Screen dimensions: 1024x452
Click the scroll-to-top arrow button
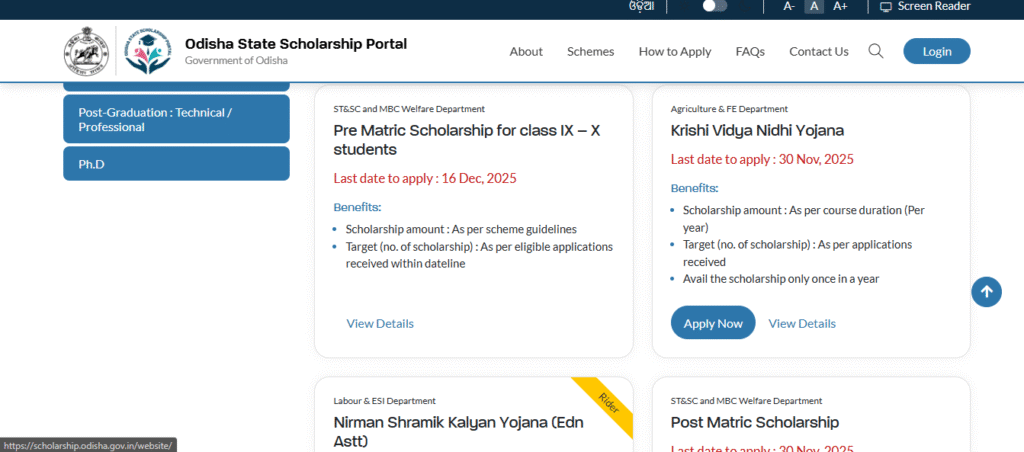(x=986, y=292)
